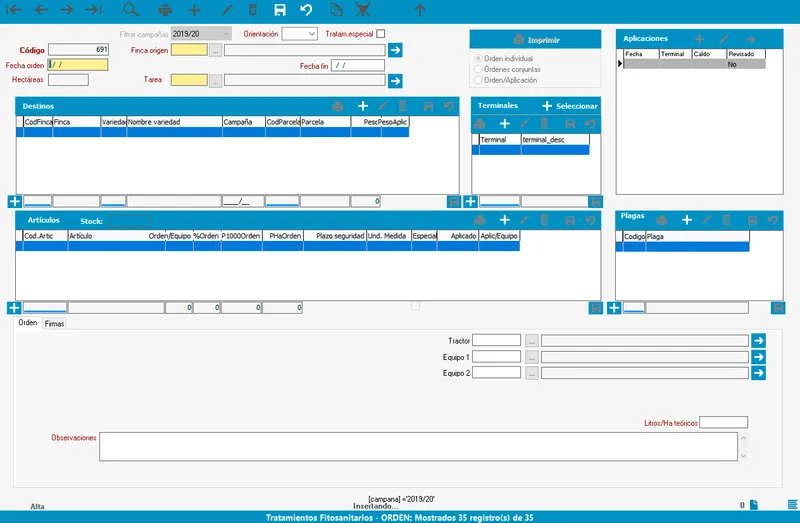Click blue arrow beside Equipo 2 field
Viewport: 800px width, 523px height.
pos(759,373)
